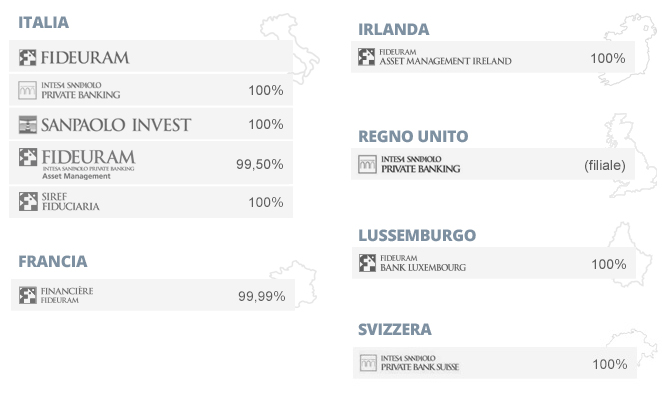Click the Intesa Sanpaolo Private Bank Suisse icon
The height and width of the screenshot is (417, 662).
coord(368,363)
